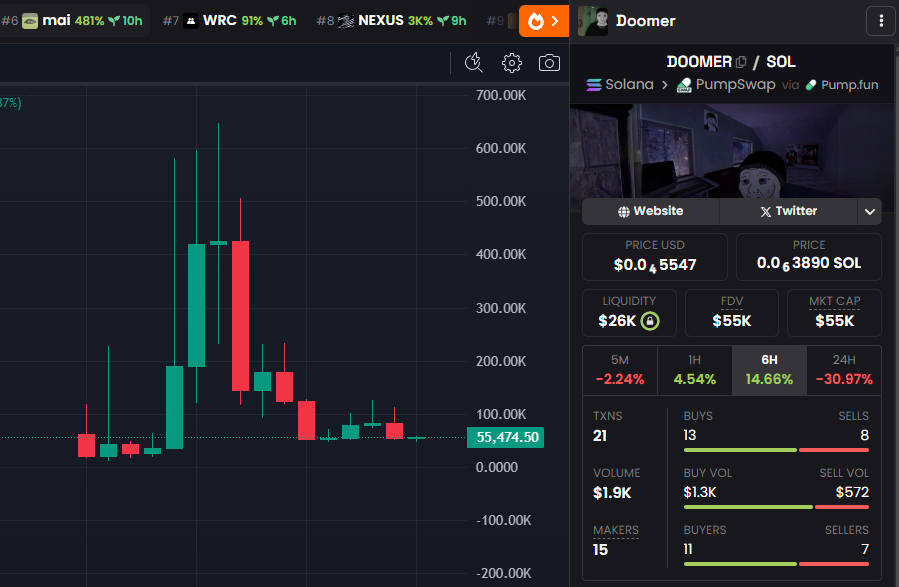
Task: Click the SELL VOL $572 value
Action: (x=852, y=492)
